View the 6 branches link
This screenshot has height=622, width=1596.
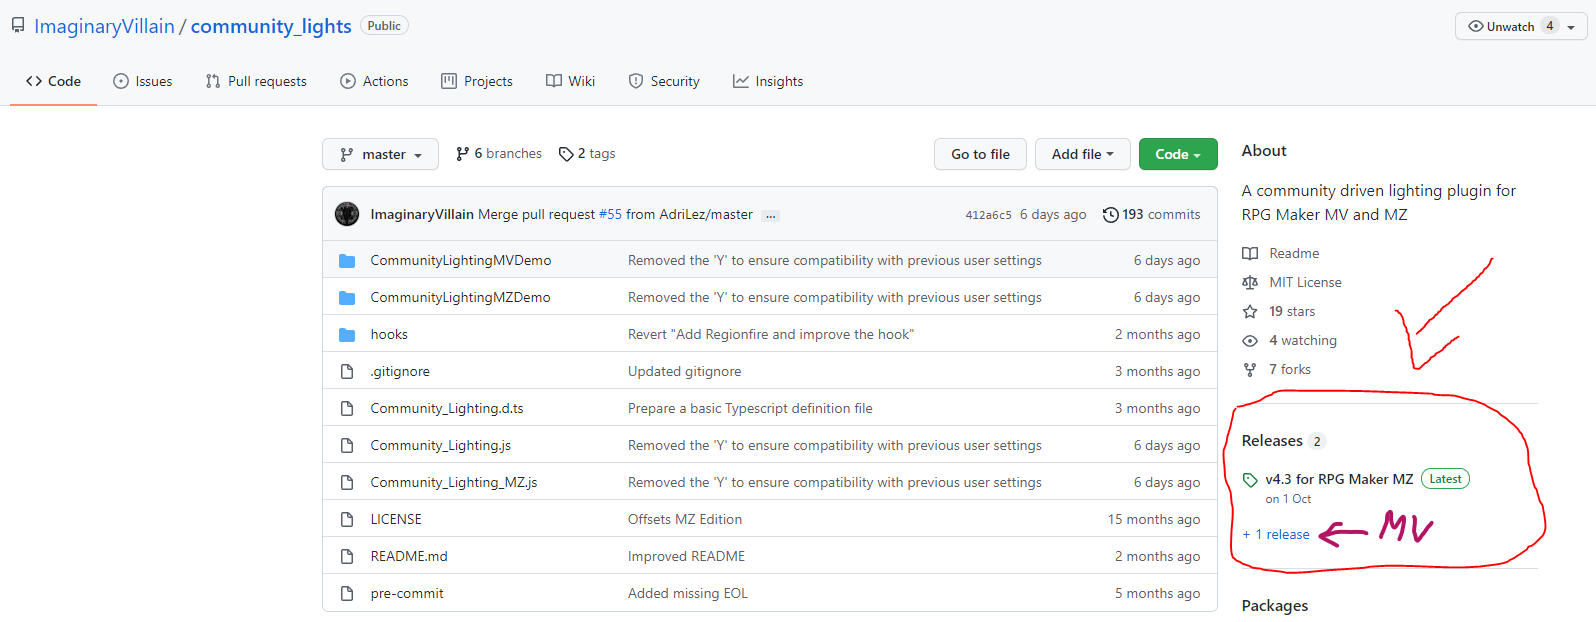pyautogui.click(x=499, y=153)
